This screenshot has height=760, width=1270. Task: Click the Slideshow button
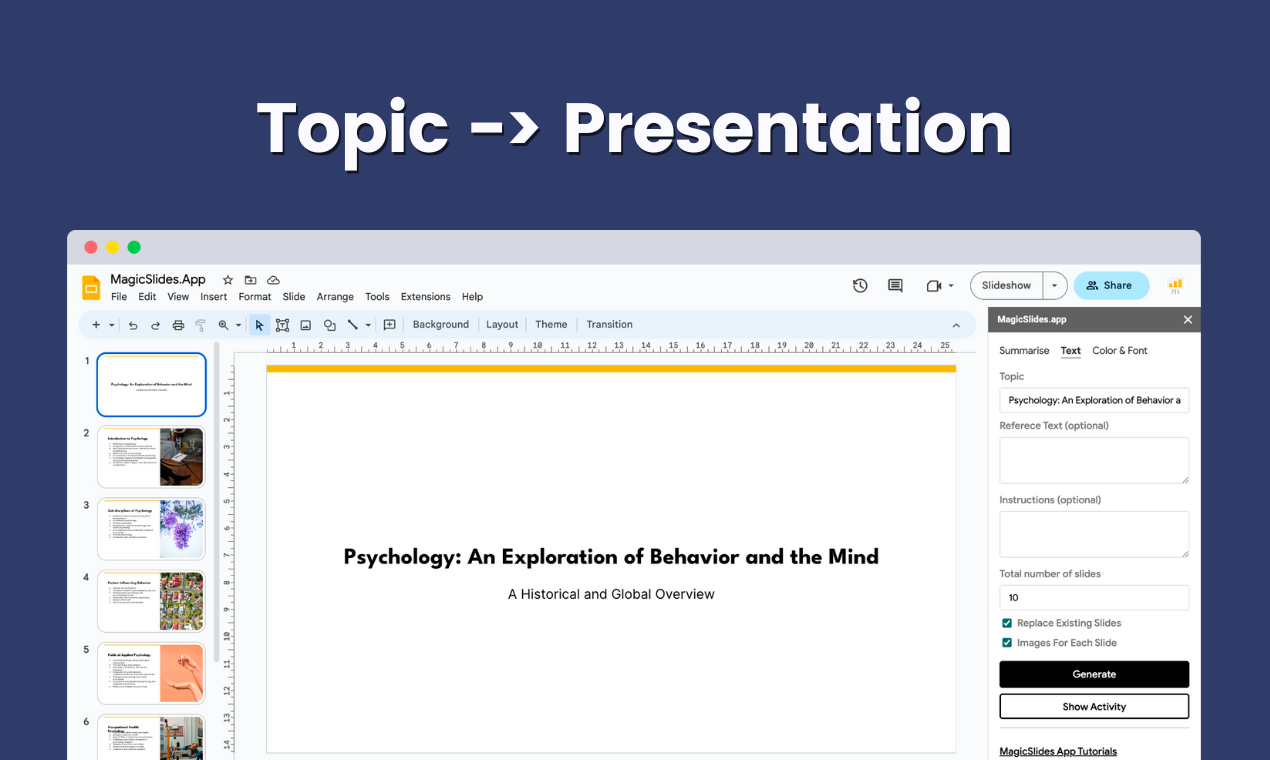[1006, 286]
